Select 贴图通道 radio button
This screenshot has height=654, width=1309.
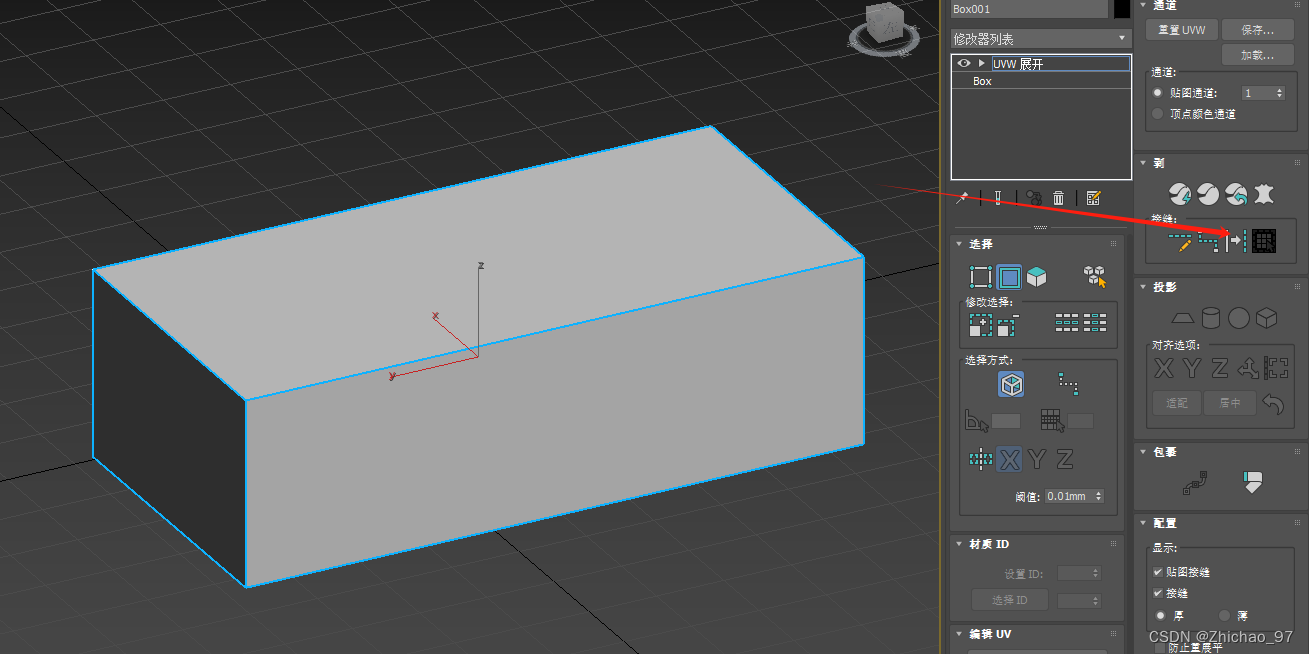[1158, 93]
